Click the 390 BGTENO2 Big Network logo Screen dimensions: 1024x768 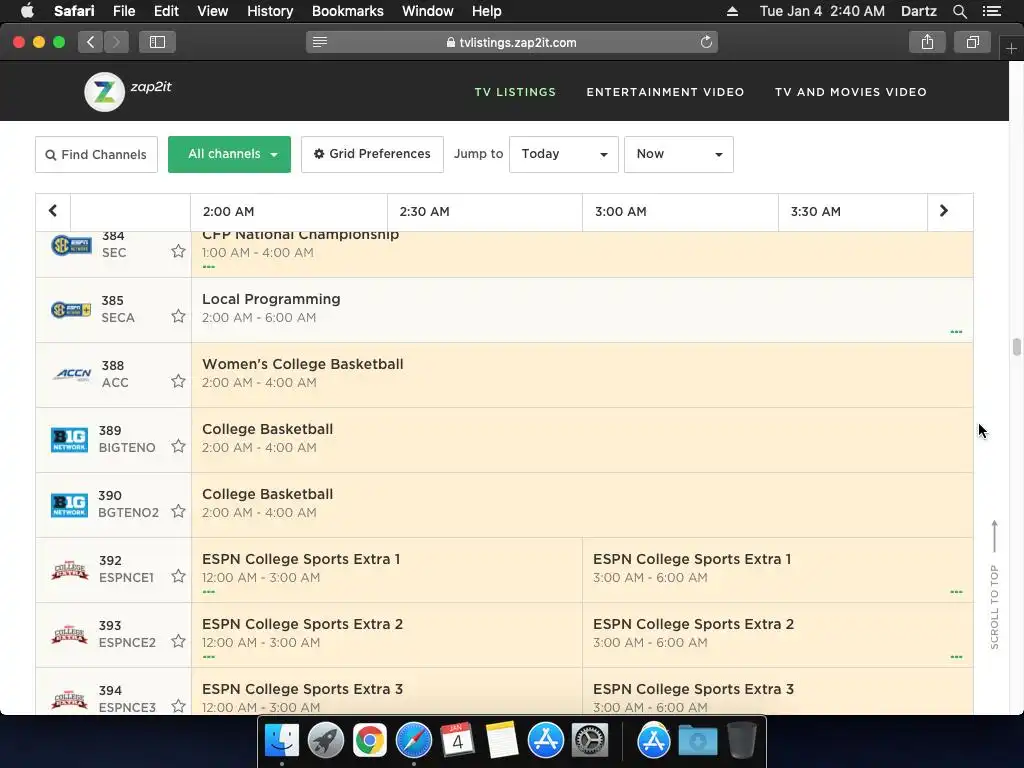pos(69,505)
